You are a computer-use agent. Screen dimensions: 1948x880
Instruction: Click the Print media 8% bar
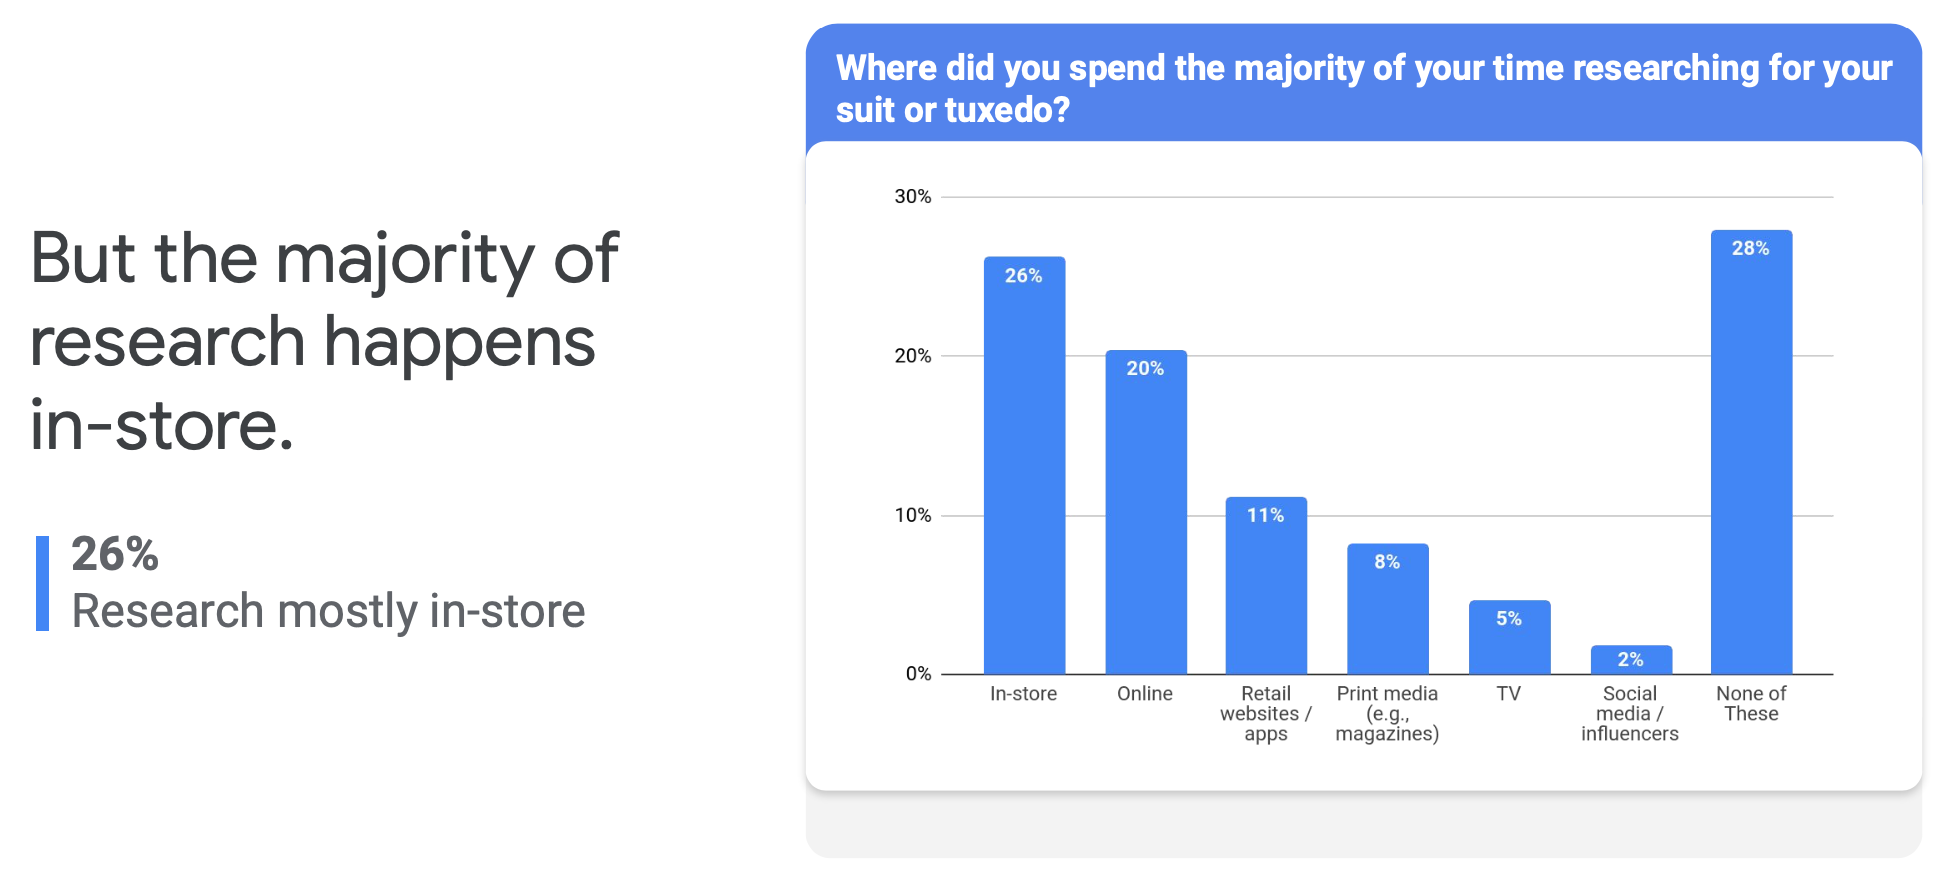coord(1388,609)
